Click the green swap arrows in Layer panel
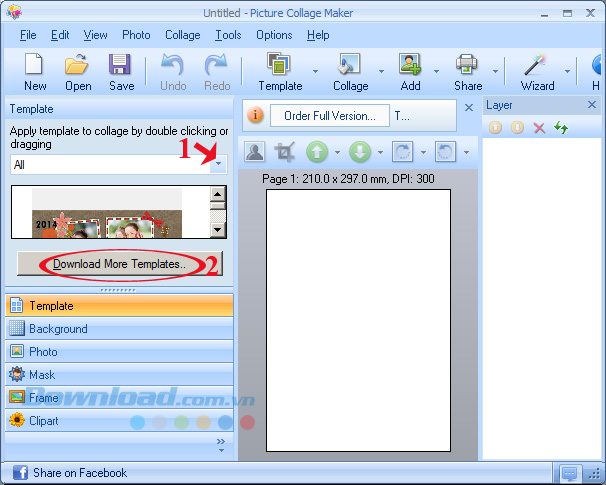 coord(561,128)
